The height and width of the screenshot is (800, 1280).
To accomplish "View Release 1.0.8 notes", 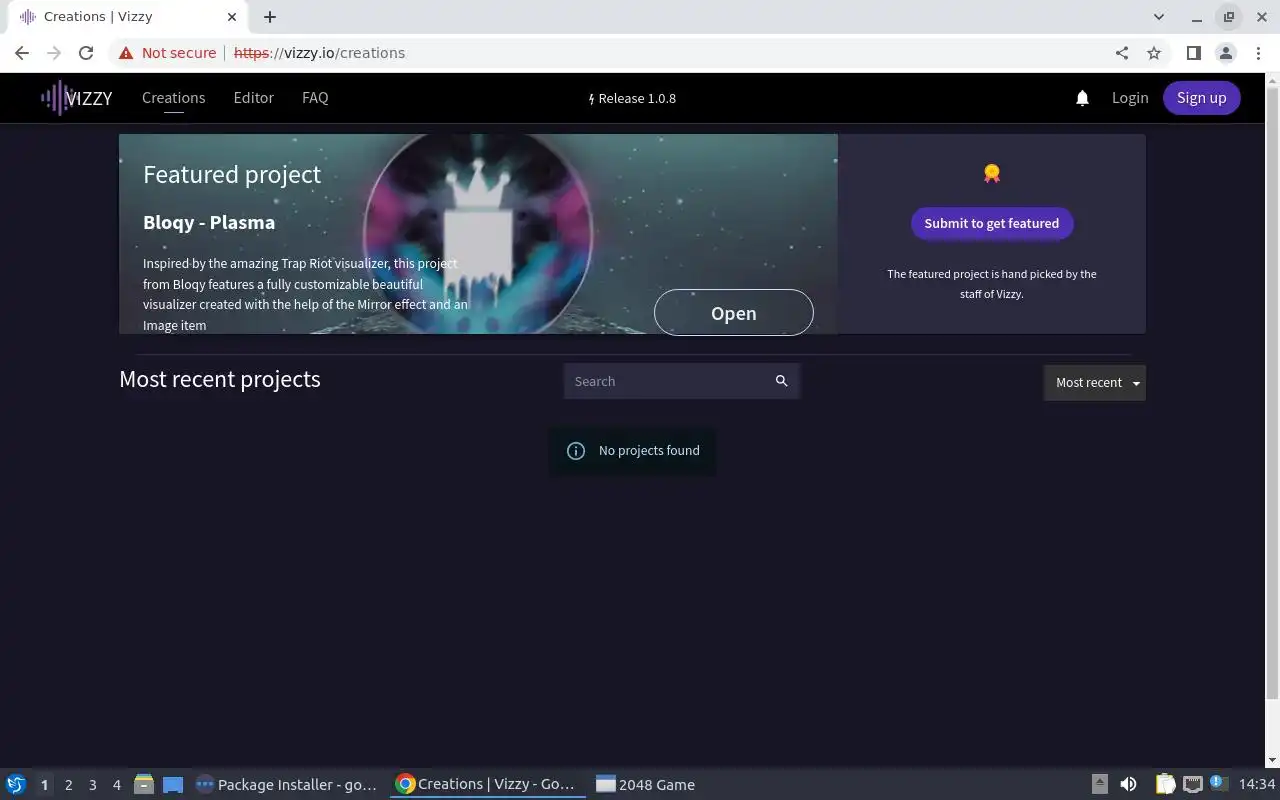I will pos(632,98).
